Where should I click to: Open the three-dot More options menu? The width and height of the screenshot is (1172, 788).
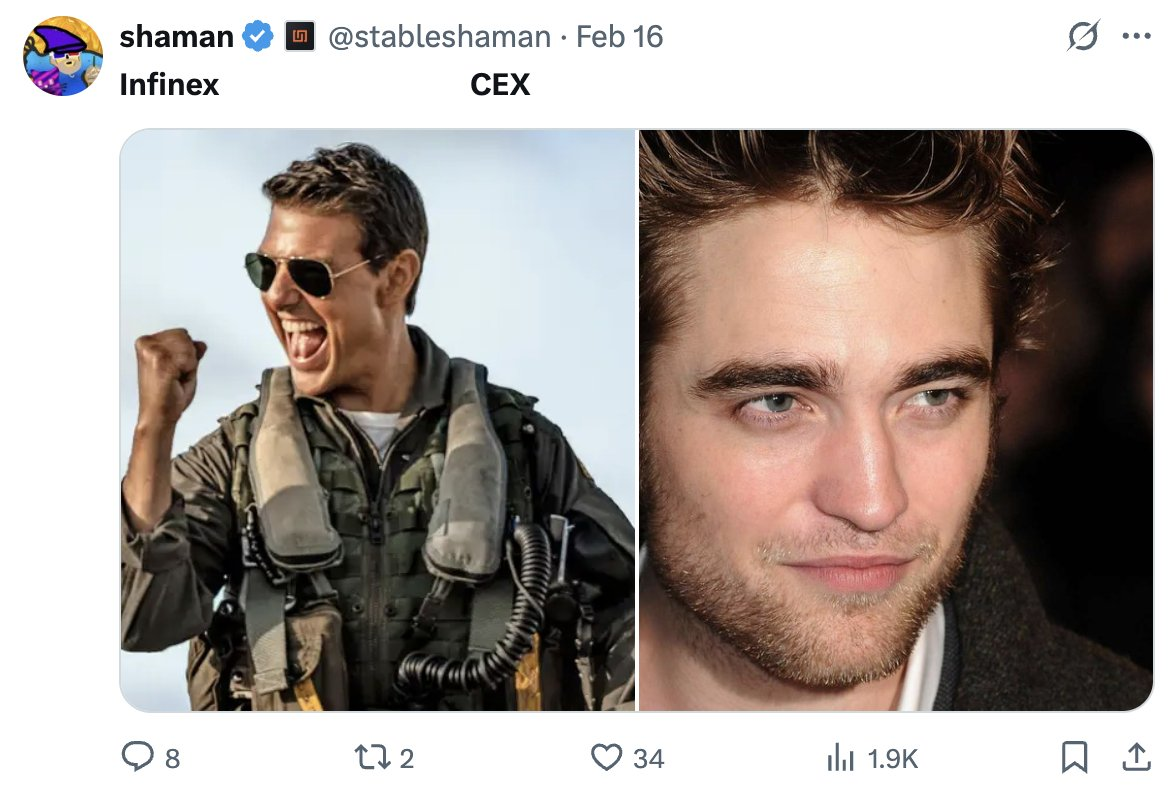click(x=1137, y=37)
